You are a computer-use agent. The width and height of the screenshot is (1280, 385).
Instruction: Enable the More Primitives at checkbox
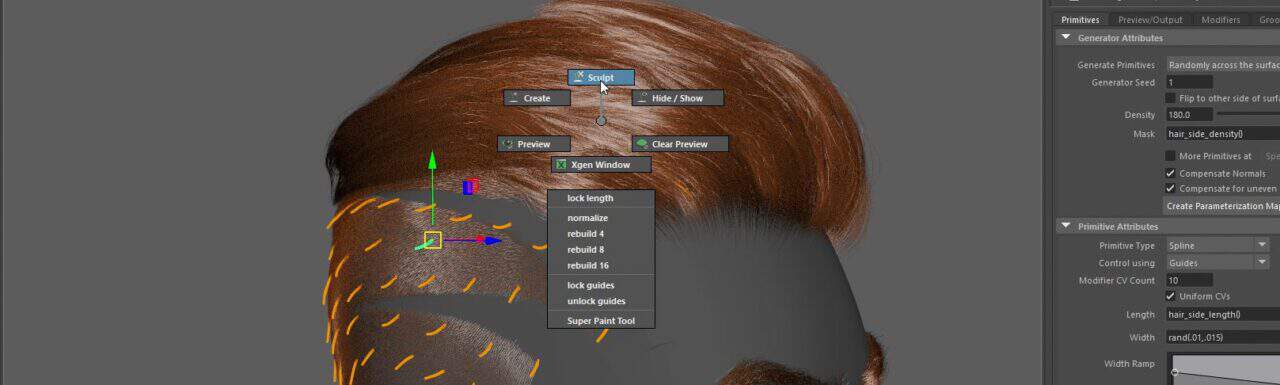pyautogui.click(x=1171, y=156)
